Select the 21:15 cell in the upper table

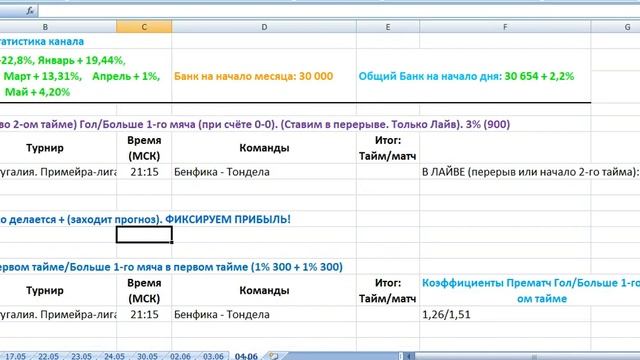point(144,172)
